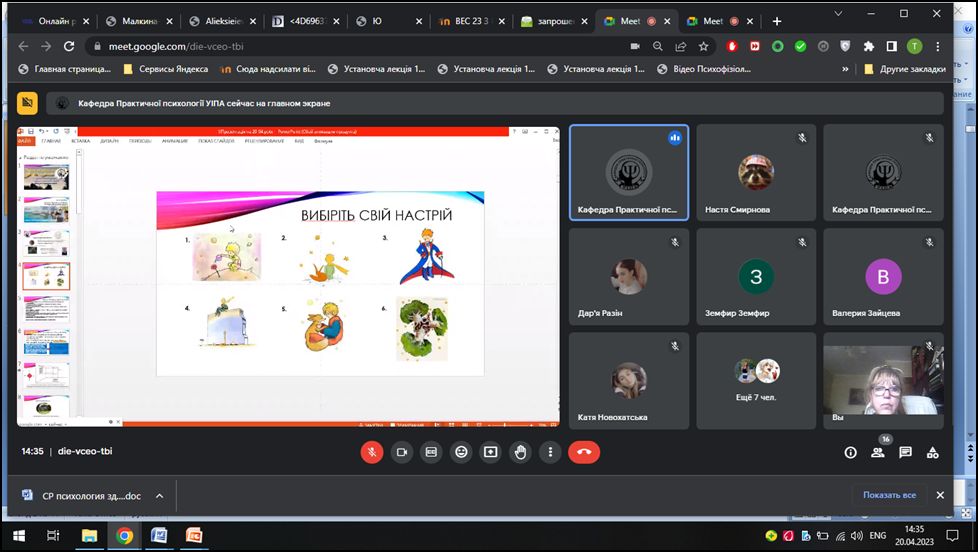Select Валерия Зайцева participant tile

(x=883, y=276)
